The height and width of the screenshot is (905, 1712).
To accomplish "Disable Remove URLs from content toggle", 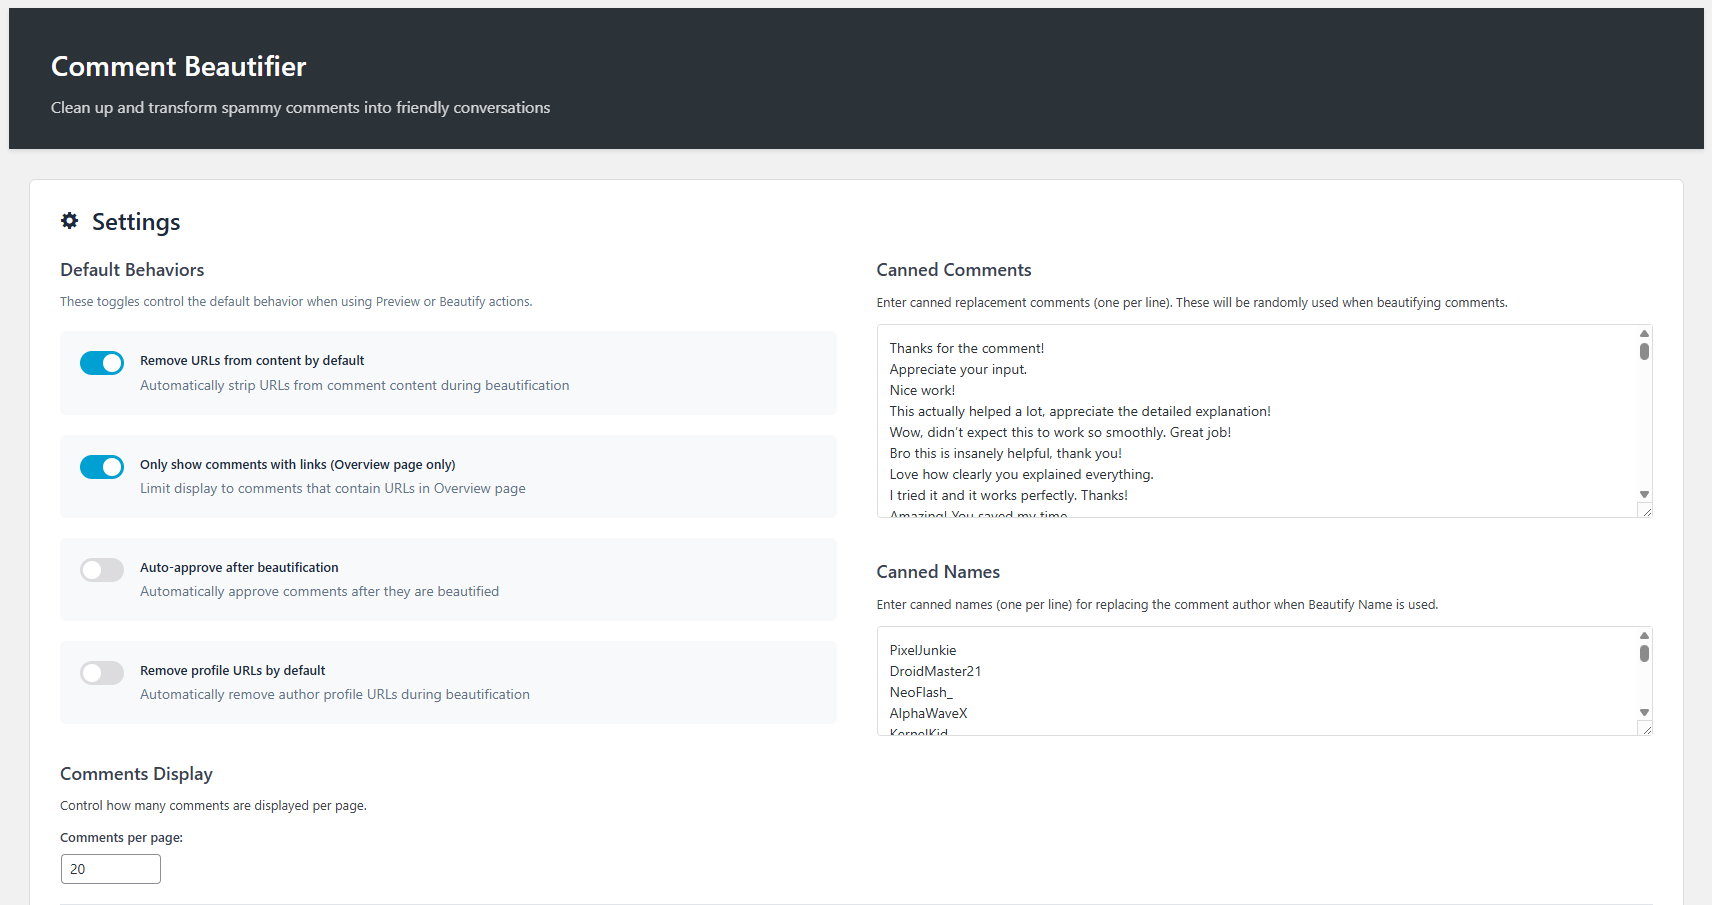I will pyautogui.click(x=102, y=363).
